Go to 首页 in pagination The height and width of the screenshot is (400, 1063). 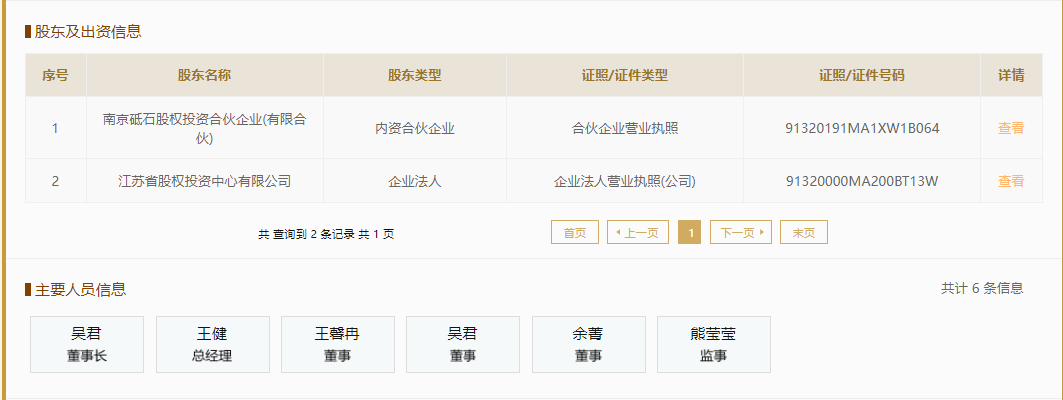574,232
